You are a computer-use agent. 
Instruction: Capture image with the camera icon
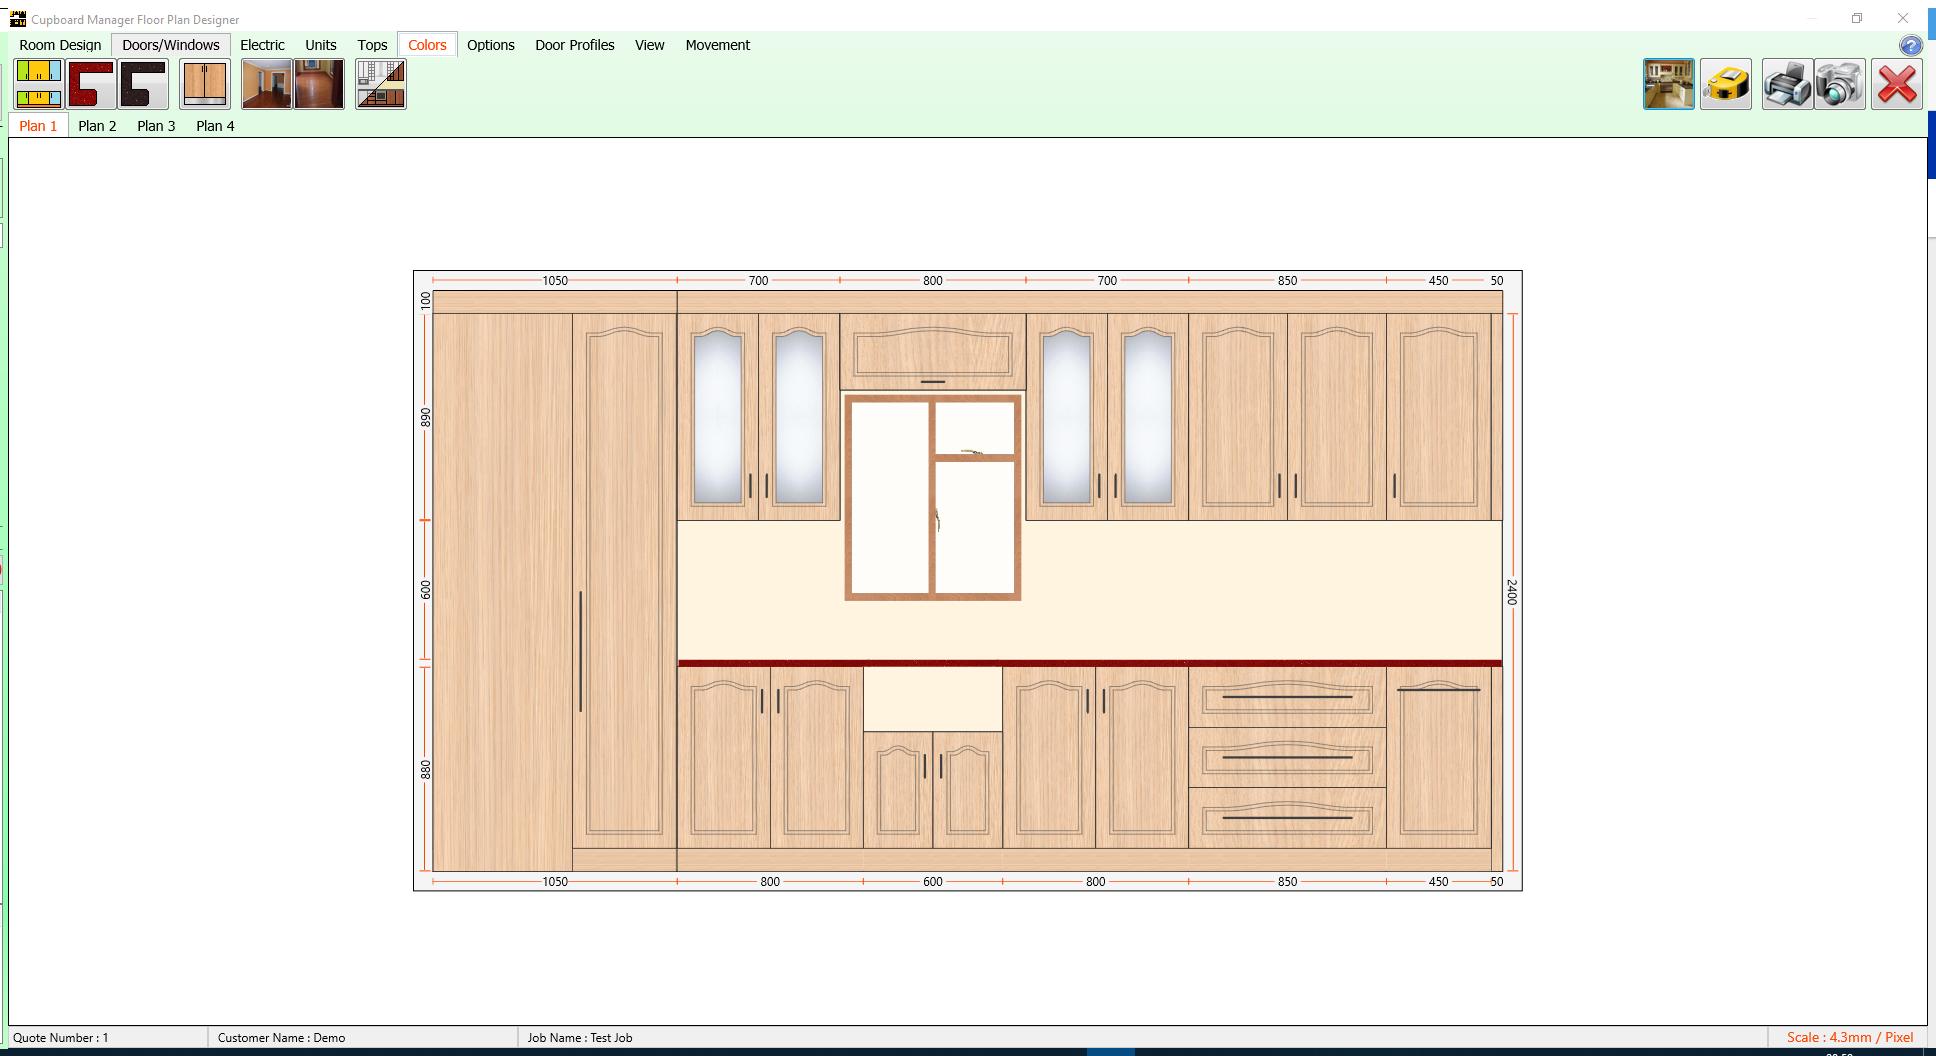coord(1840,84)
